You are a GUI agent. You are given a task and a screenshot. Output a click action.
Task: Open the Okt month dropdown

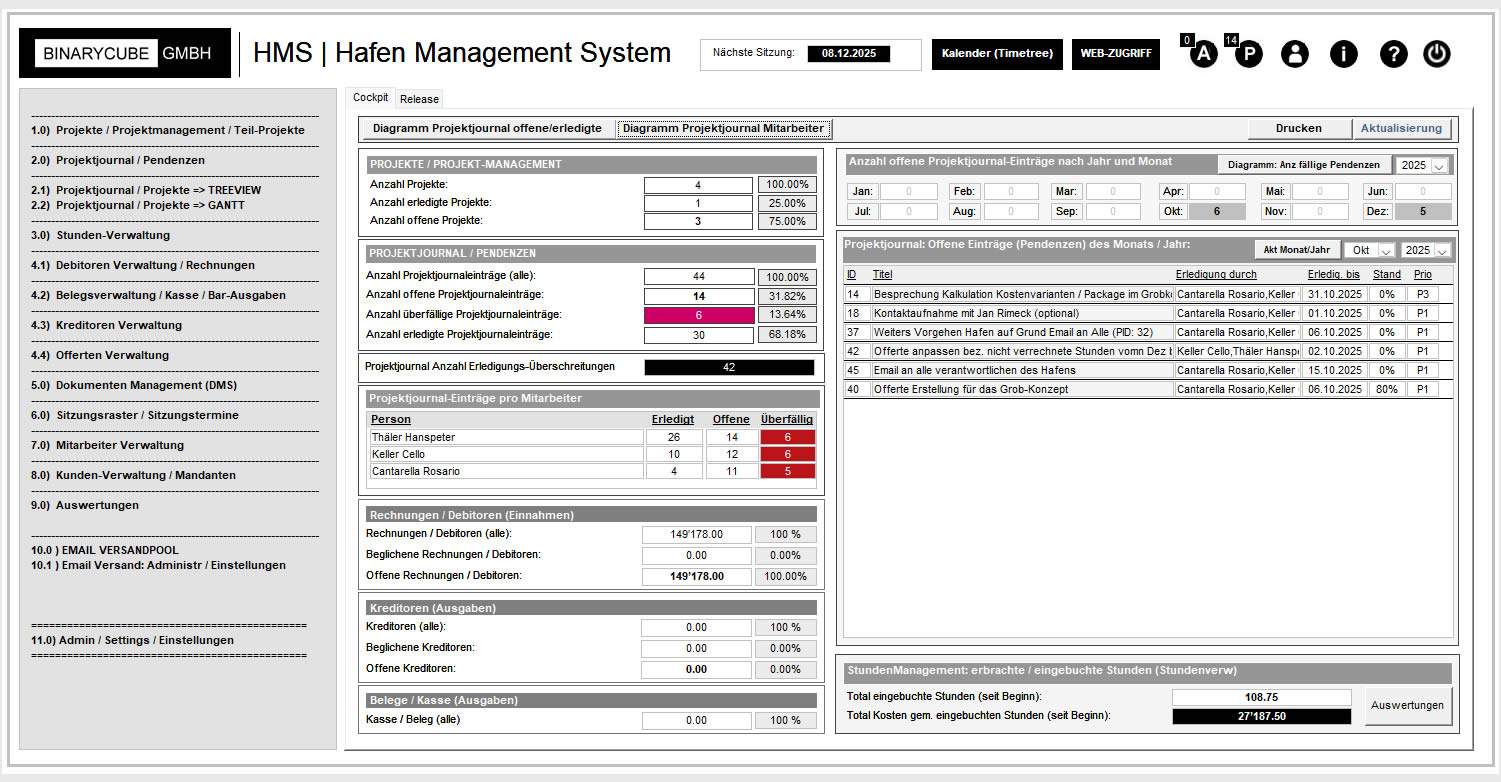[x=1369, y=250]
